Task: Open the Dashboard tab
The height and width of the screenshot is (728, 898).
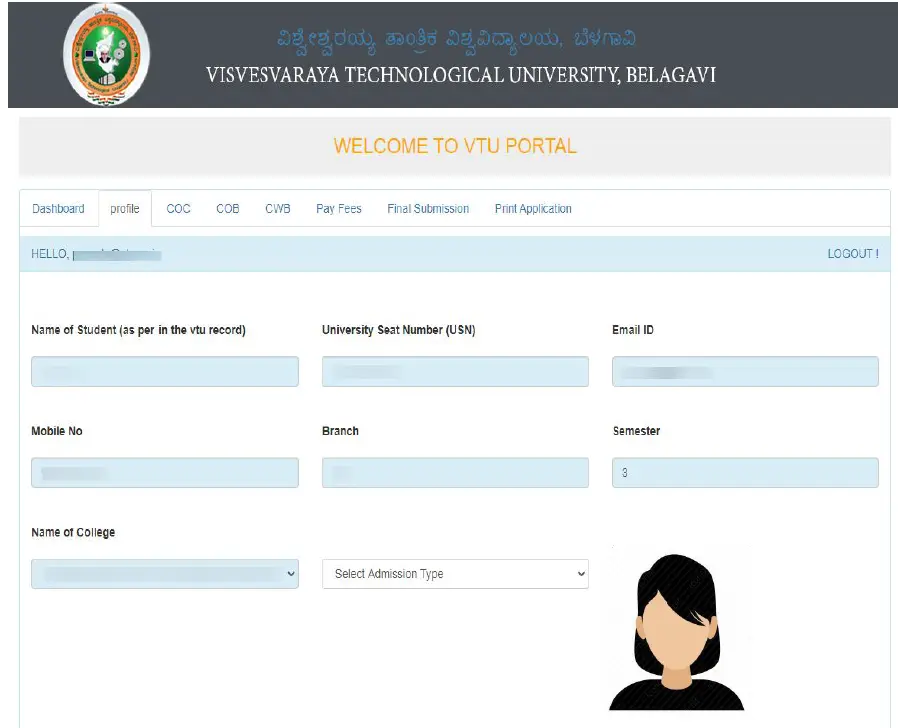Action: pos(58,208)
